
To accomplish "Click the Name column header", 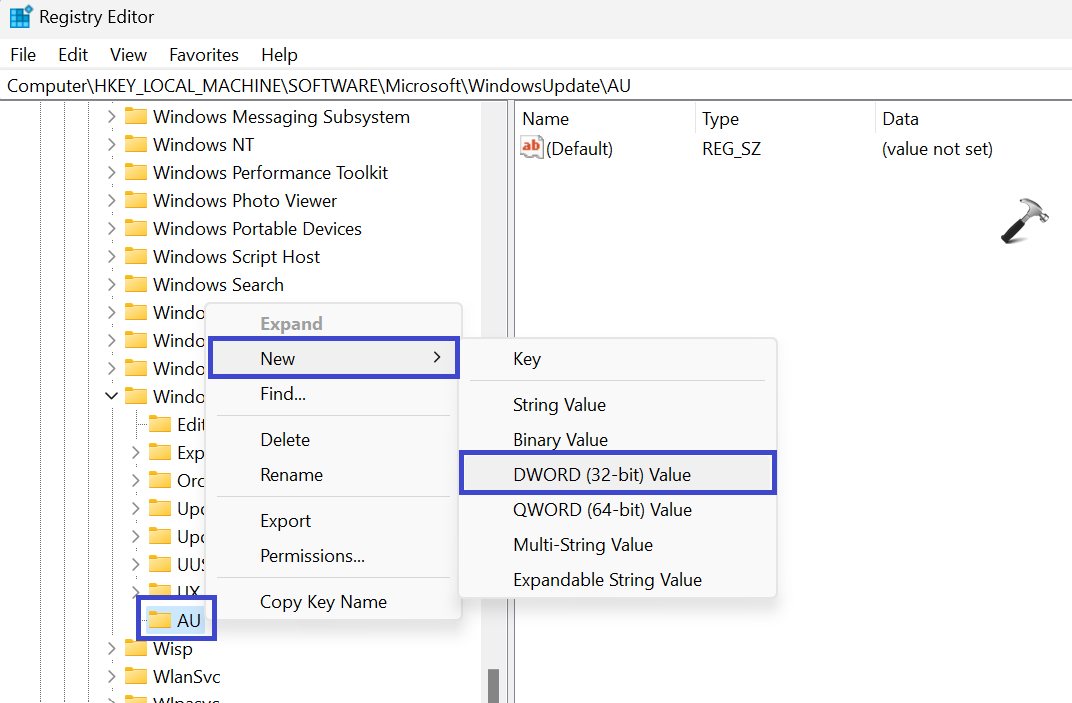I will pyautogui.click(x=546, y=119).
